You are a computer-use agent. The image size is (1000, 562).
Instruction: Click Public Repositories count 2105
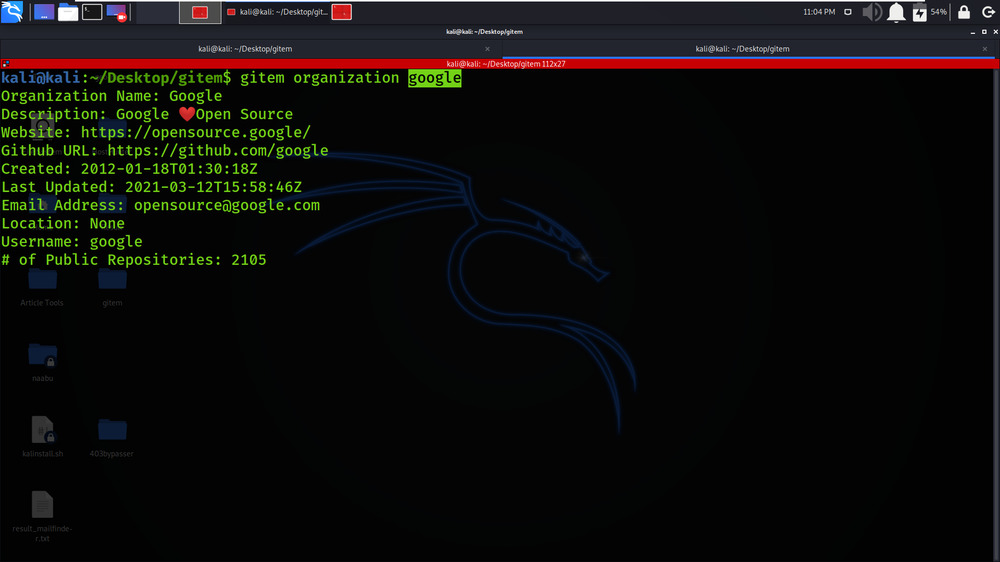point(249,260)
